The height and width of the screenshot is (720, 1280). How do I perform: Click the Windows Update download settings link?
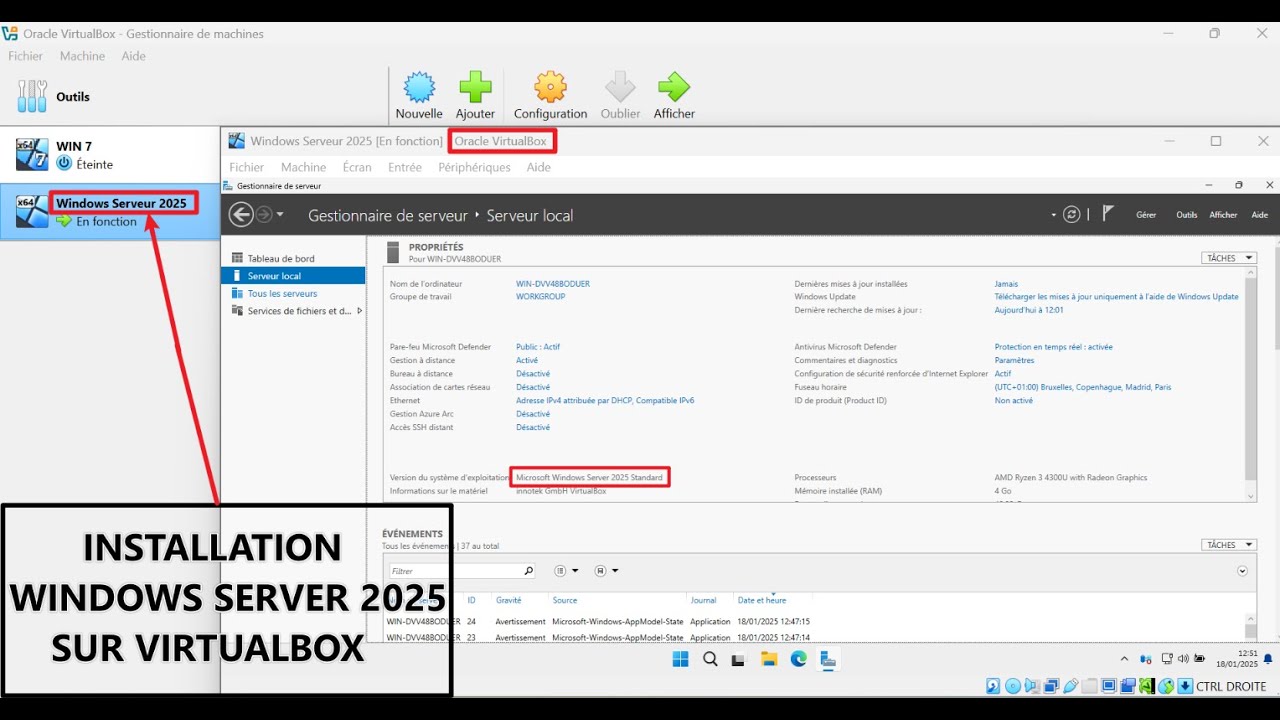coord(1117,297)
